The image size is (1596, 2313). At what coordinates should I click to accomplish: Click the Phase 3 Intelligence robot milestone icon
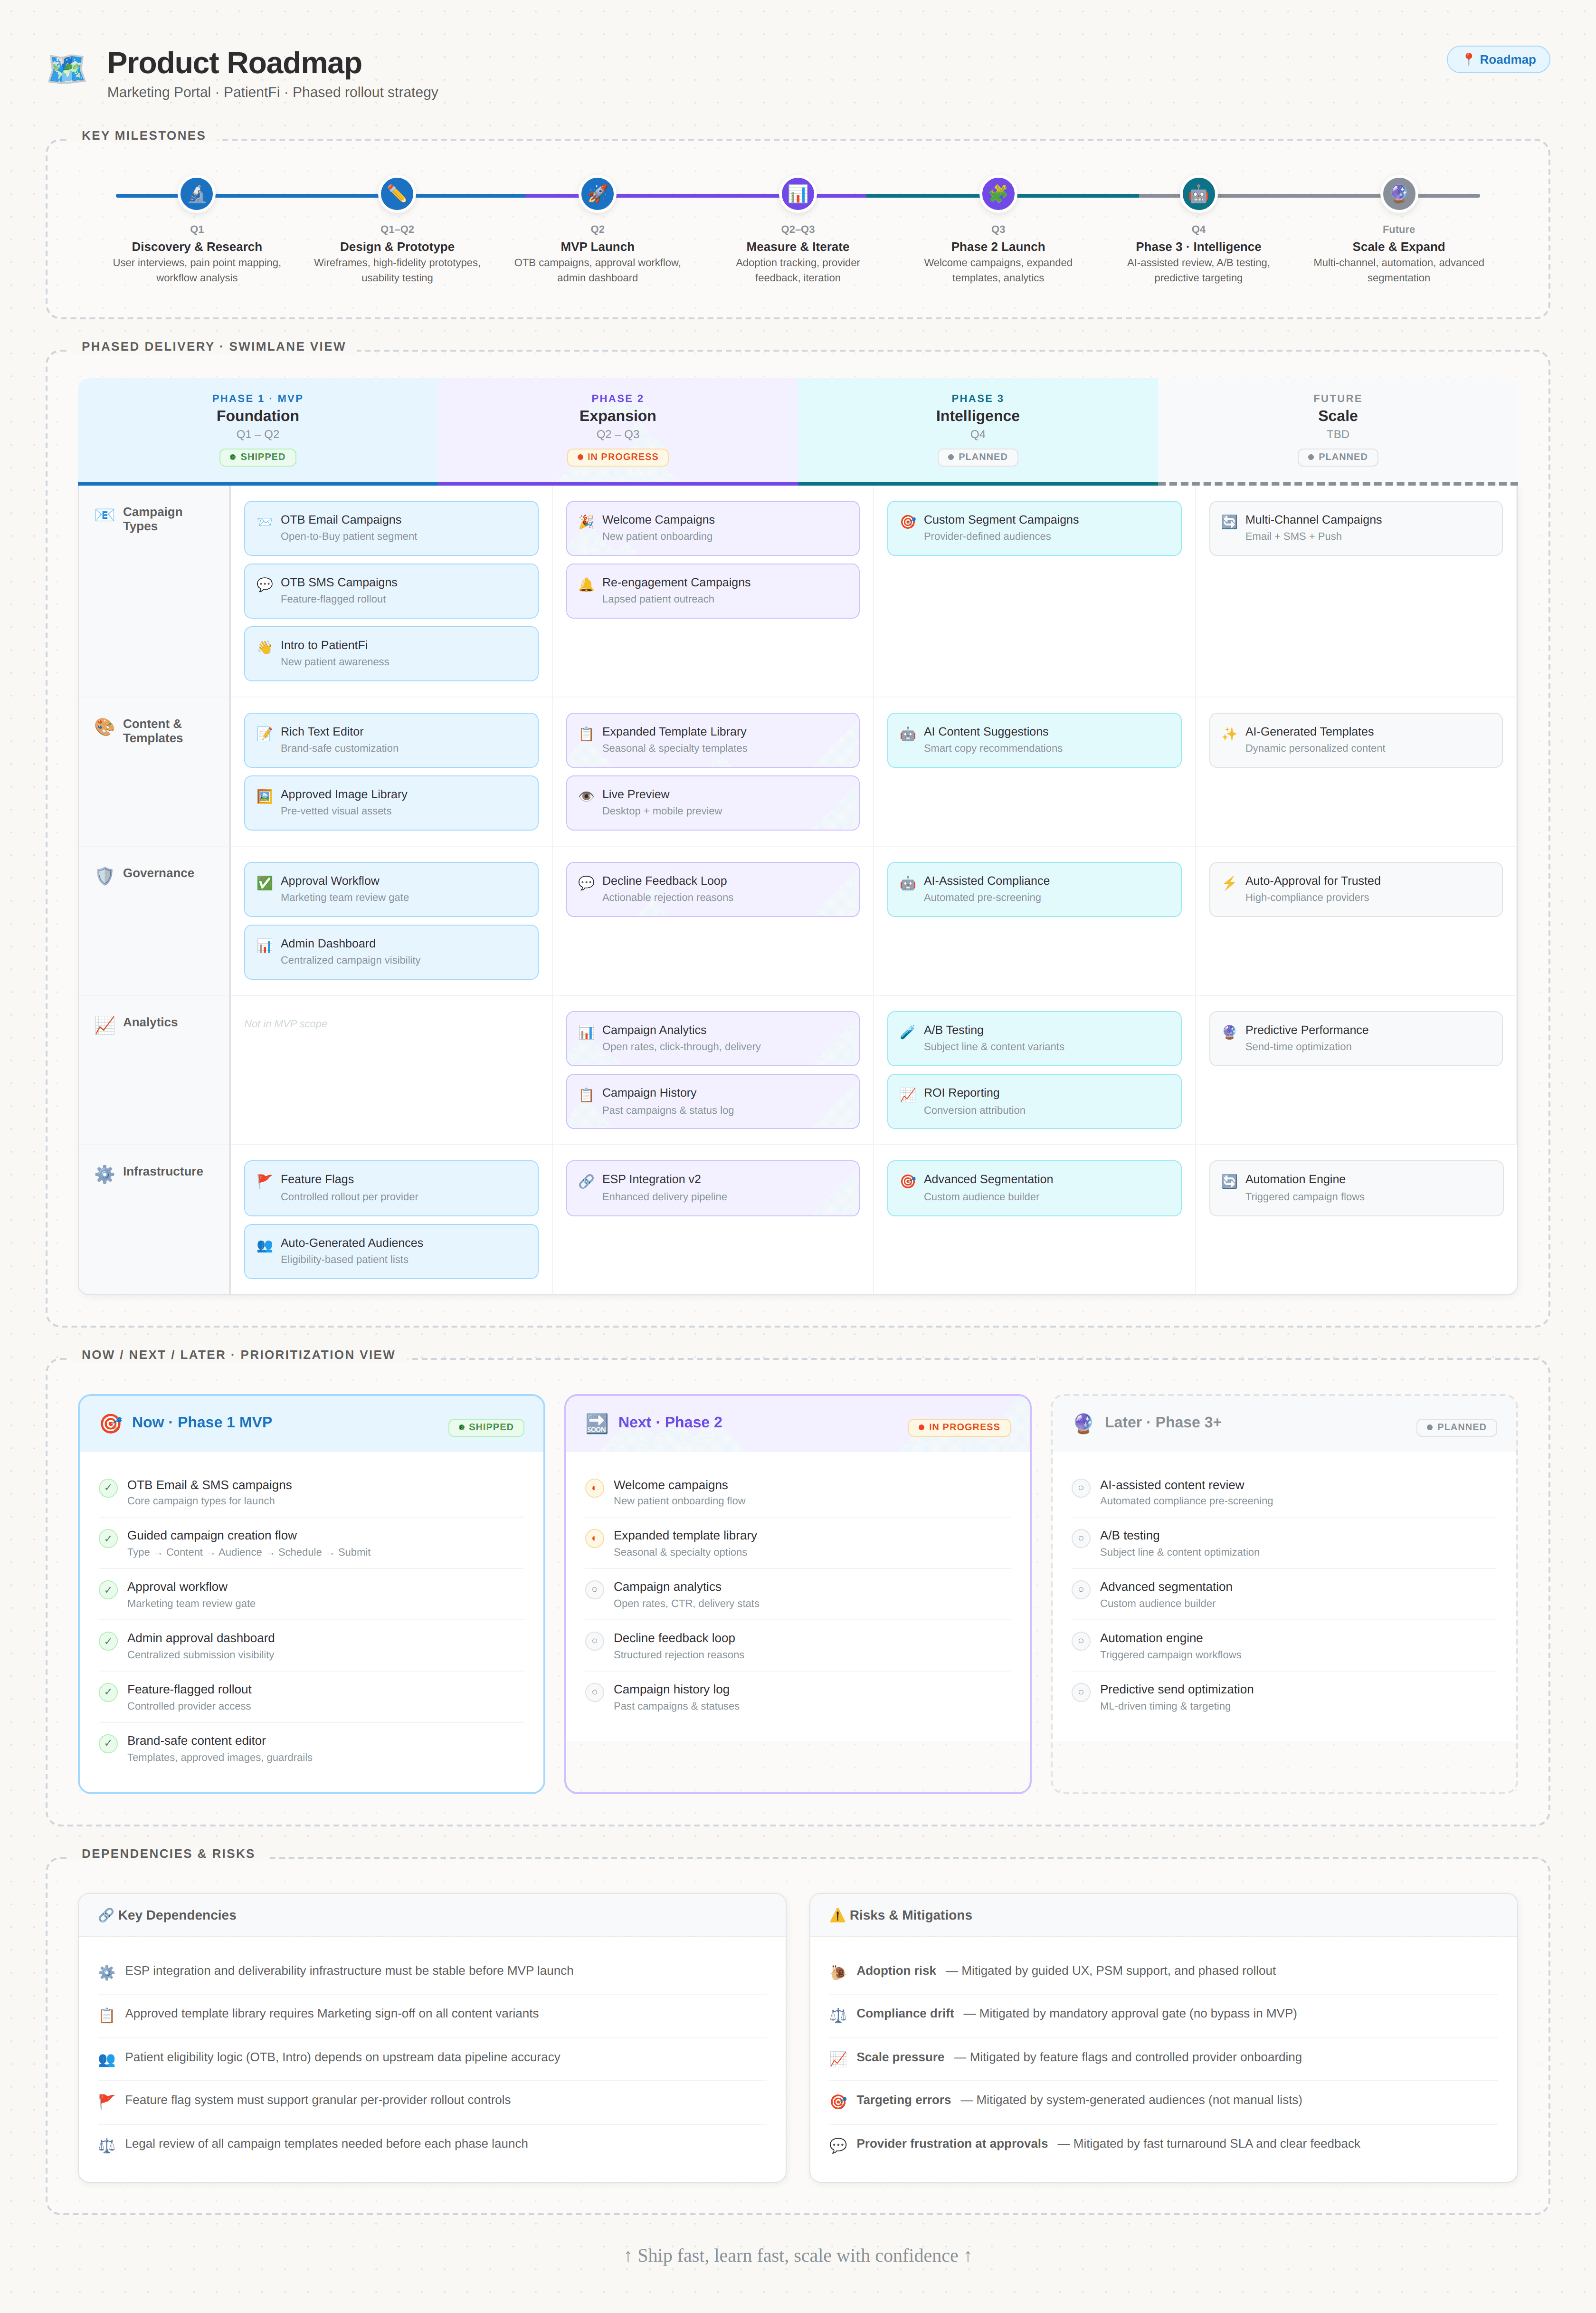pyautogui.click(x=1198, y=194)
